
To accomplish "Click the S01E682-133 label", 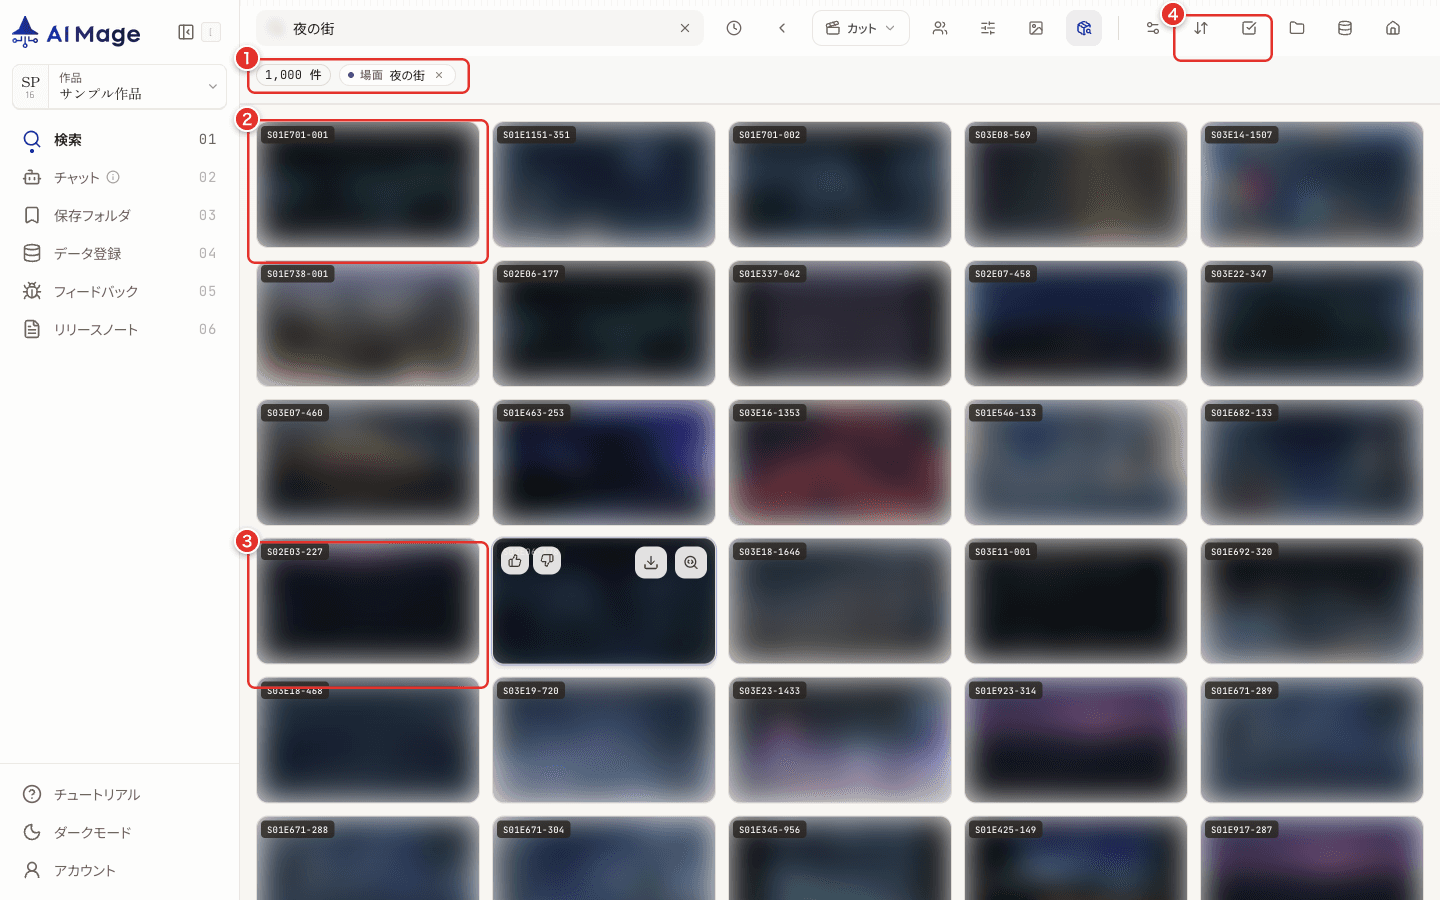I will coord(1242,413).
